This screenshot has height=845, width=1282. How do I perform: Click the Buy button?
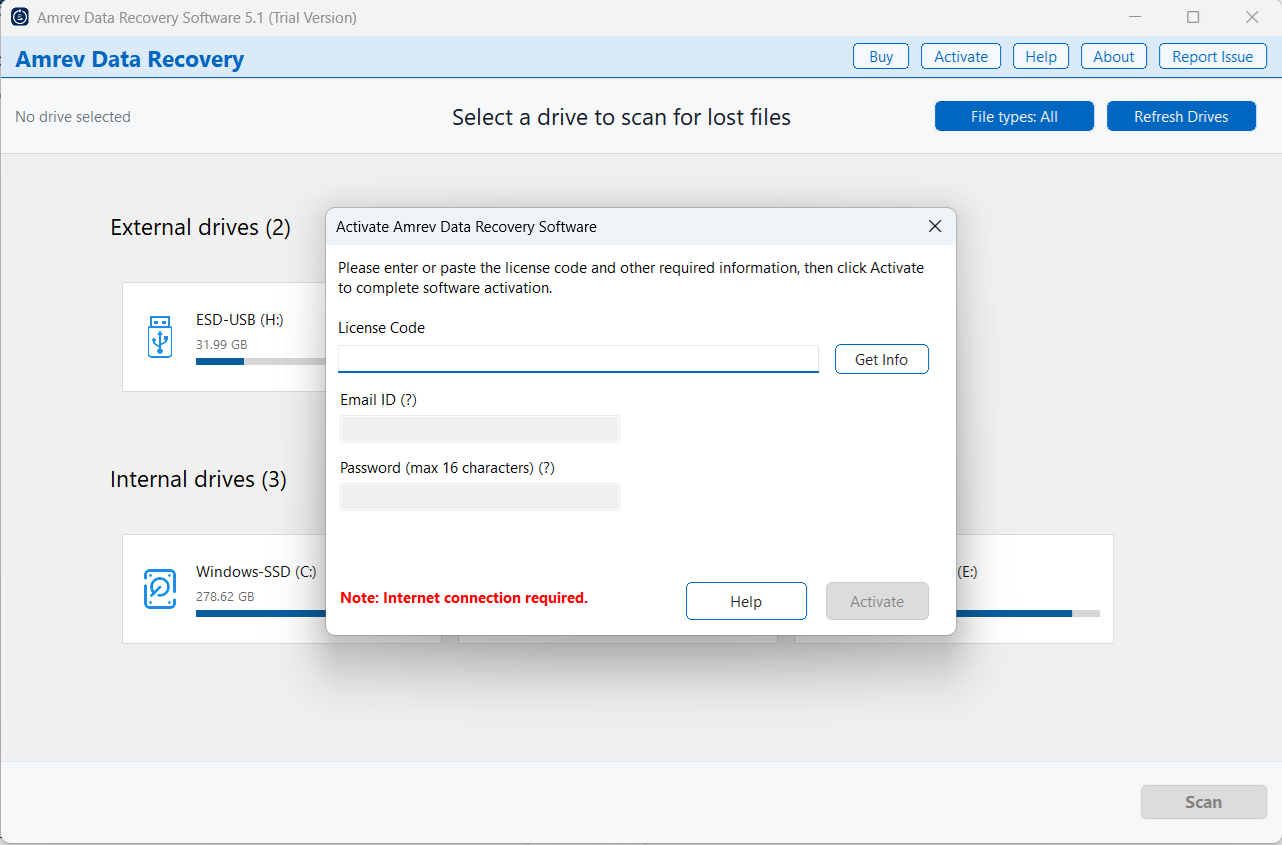pos(881,57)
